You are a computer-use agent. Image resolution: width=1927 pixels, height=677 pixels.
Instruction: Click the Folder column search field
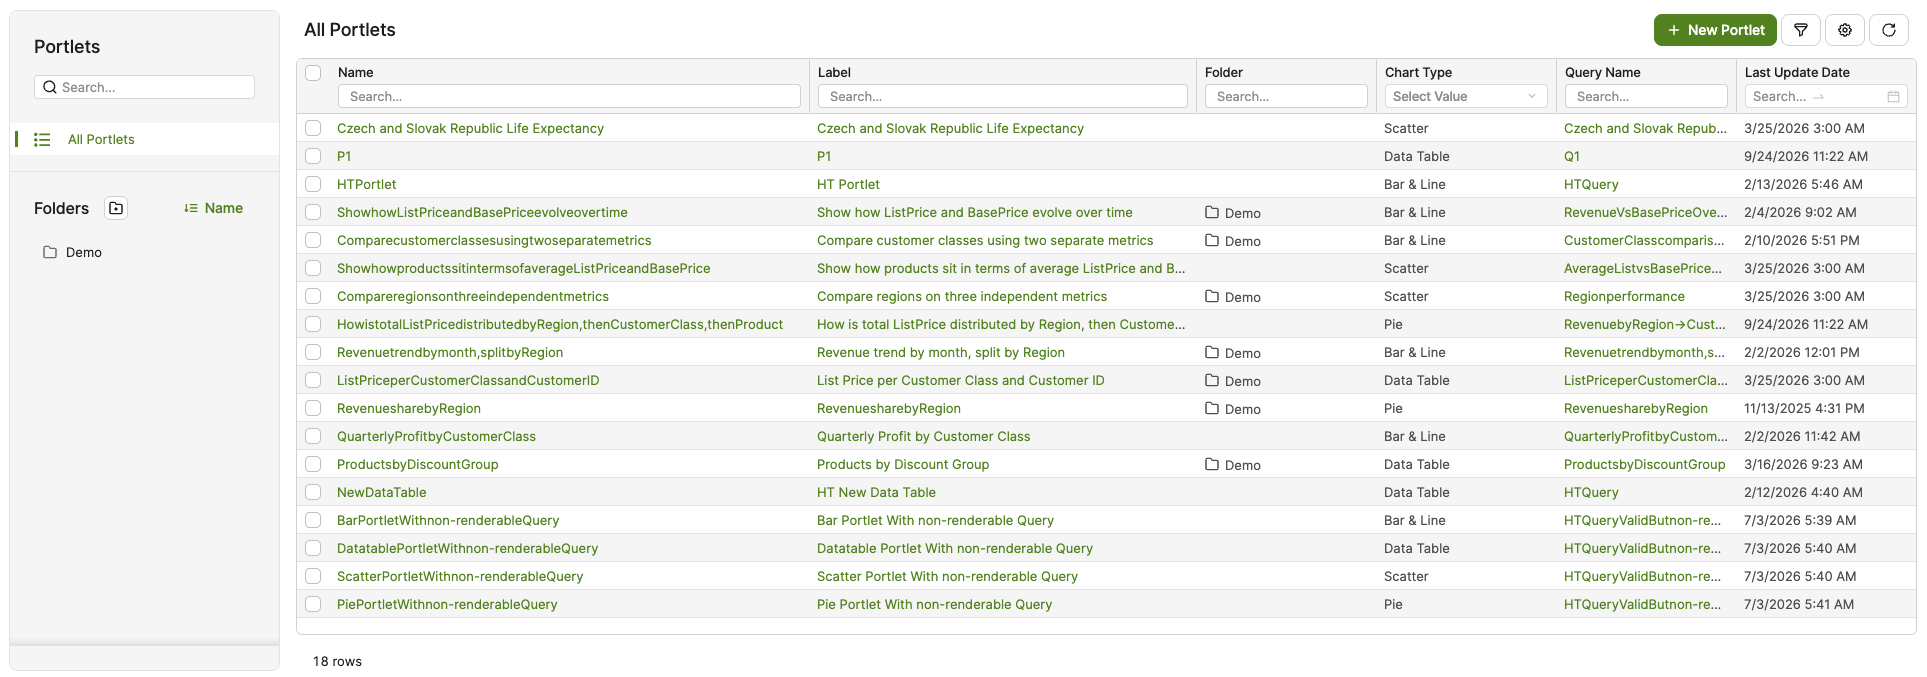[x=1286, y=96]
